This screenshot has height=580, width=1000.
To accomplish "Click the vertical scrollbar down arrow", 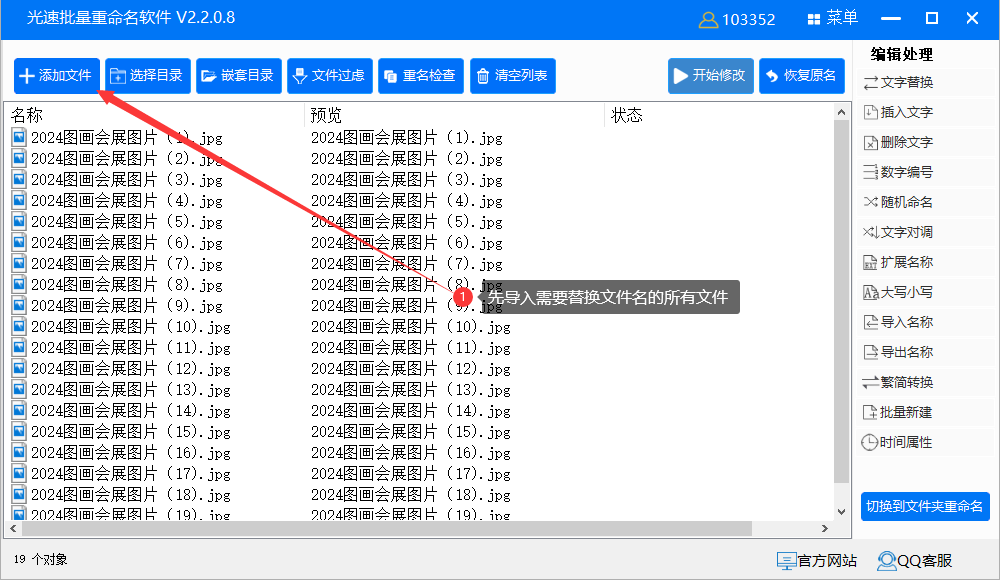I will point(841,512).
